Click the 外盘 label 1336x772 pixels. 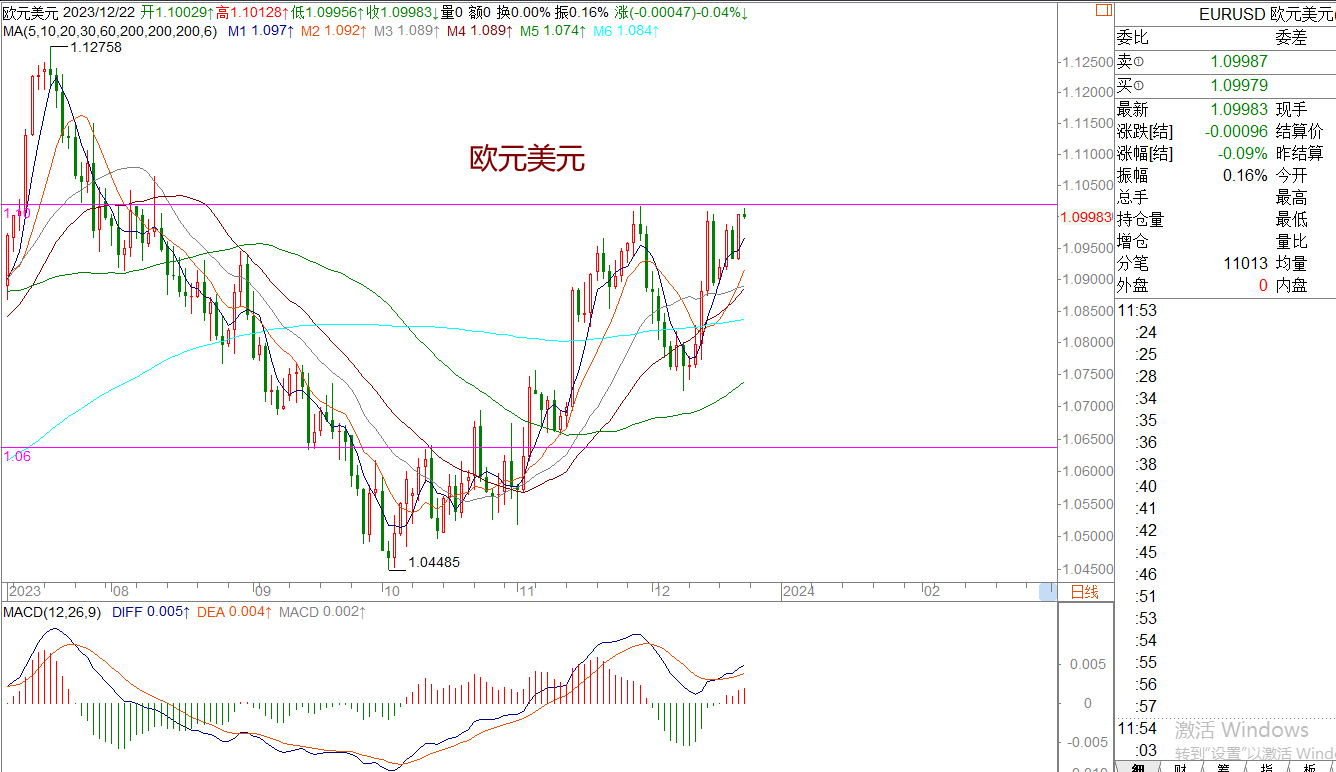[x=1132, y=285]
